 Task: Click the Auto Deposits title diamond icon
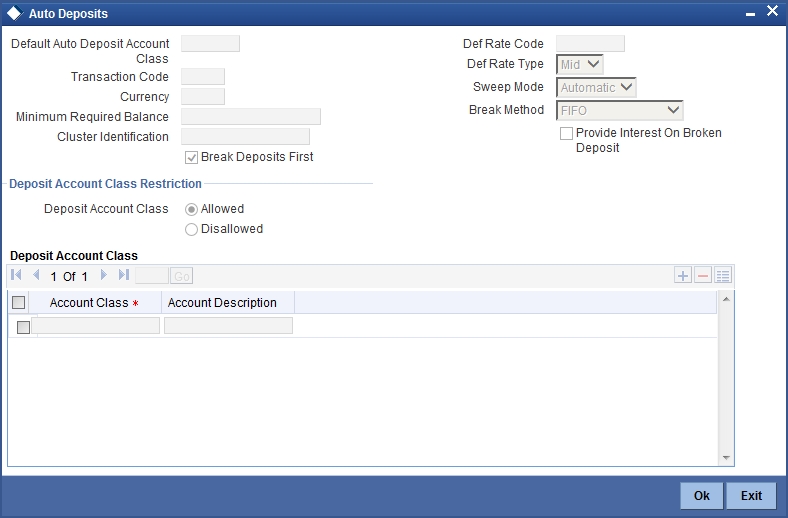[x=14, y=14]
